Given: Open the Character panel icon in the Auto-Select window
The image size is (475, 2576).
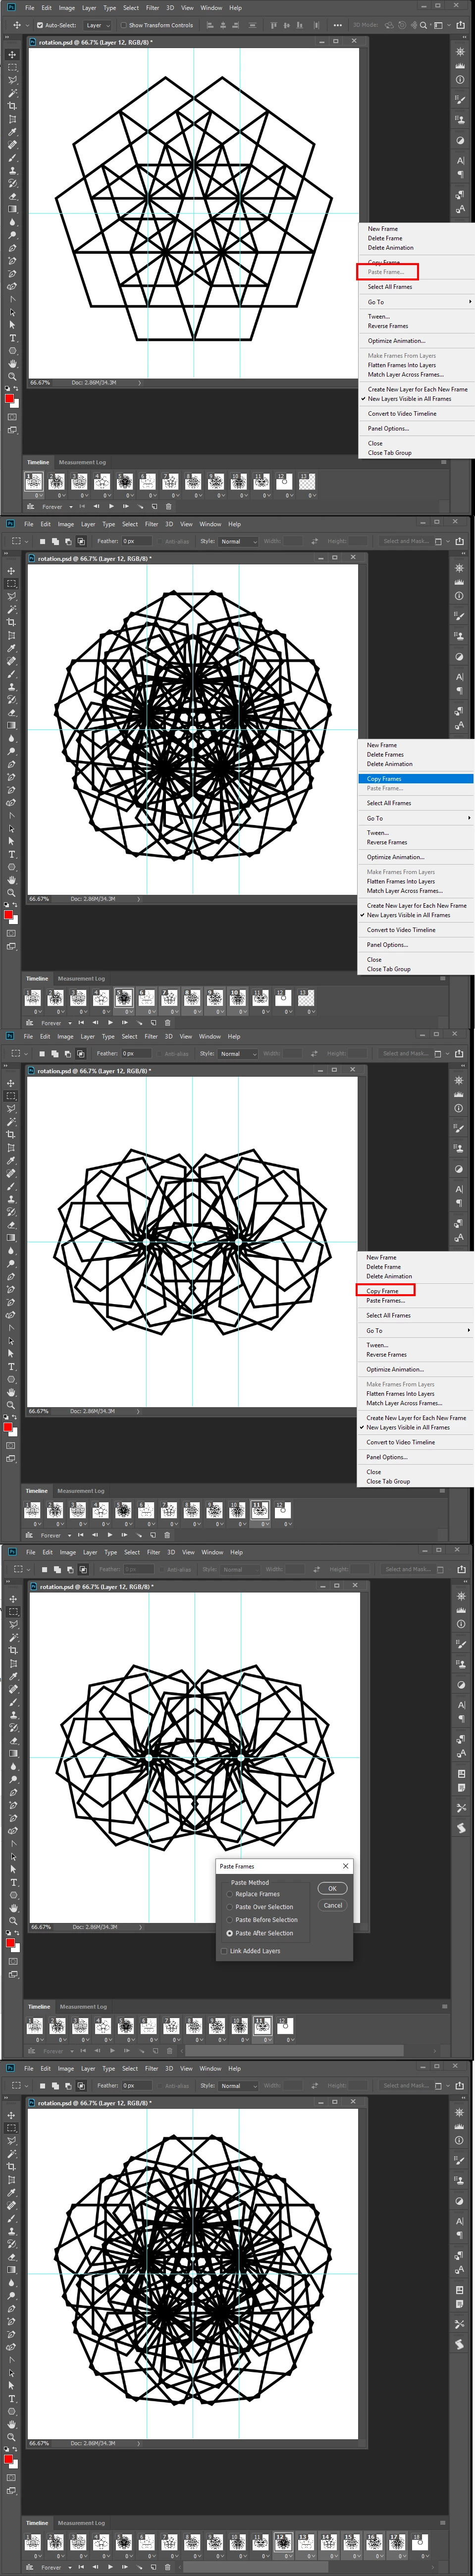Looking at the screenshot, I should pos(460,160).
